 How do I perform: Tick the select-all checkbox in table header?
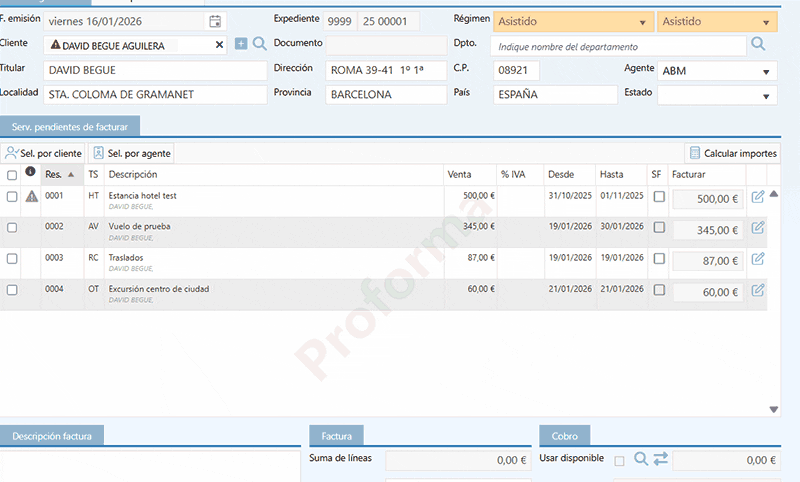coord(12,176)
